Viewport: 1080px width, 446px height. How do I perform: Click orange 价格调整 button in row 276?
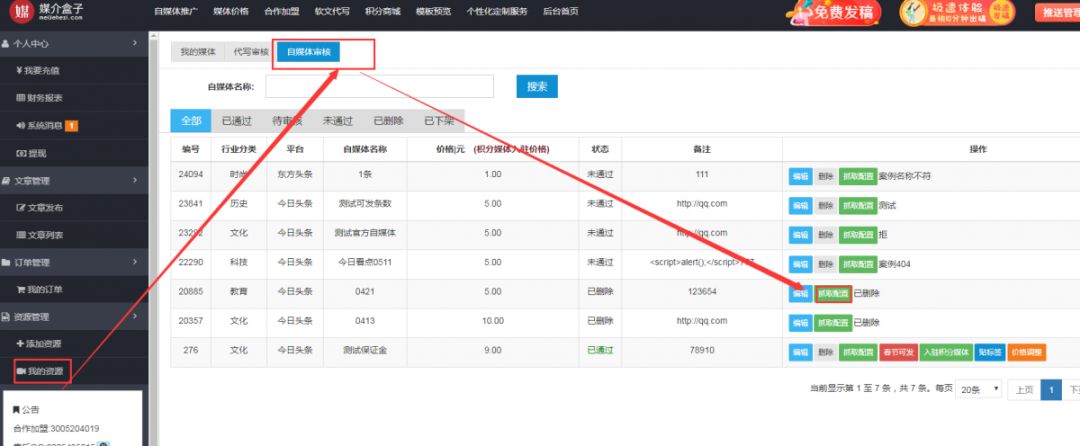1026,352
